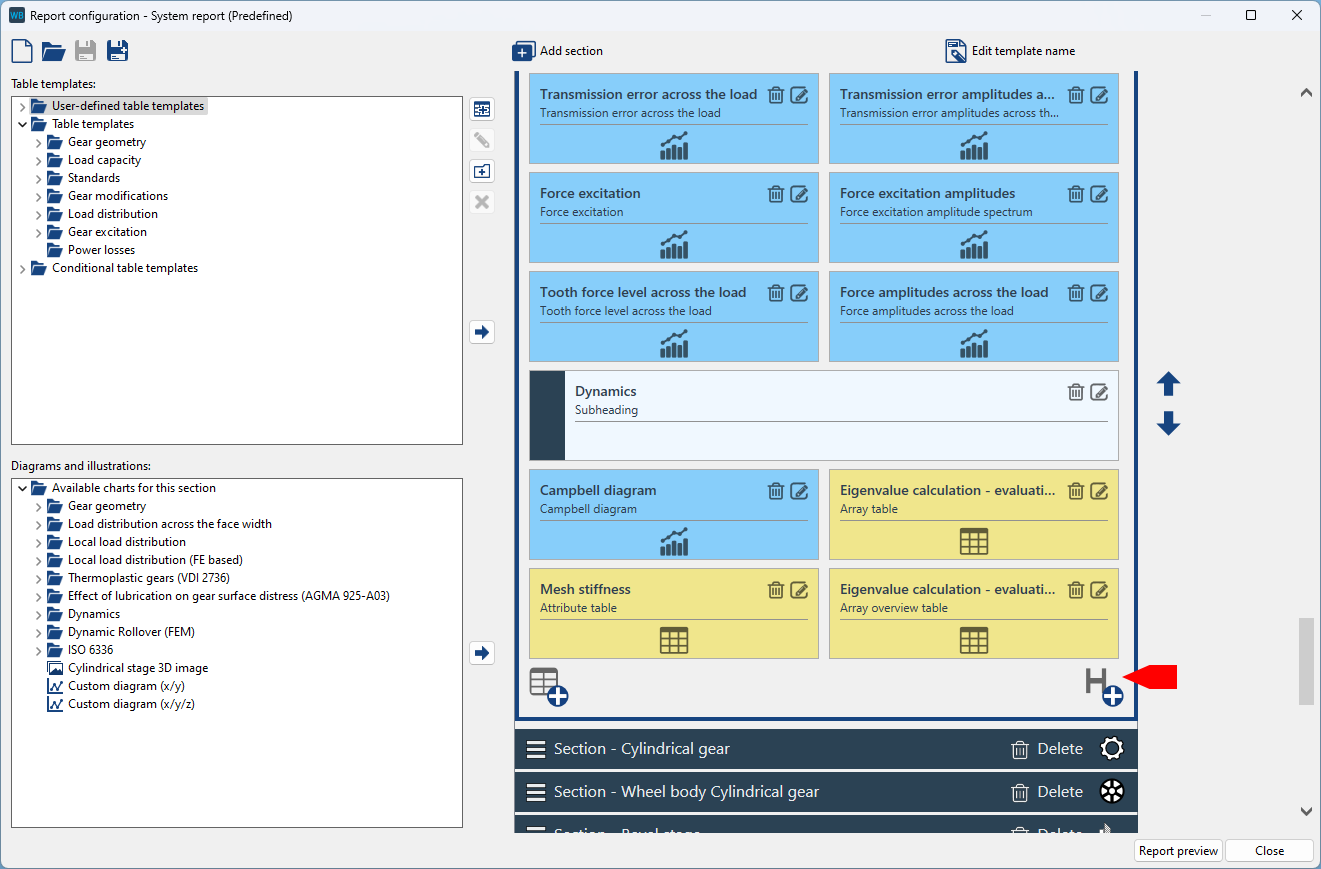
Task: Delete the Campbell diagram block
Action: (775, 491)
